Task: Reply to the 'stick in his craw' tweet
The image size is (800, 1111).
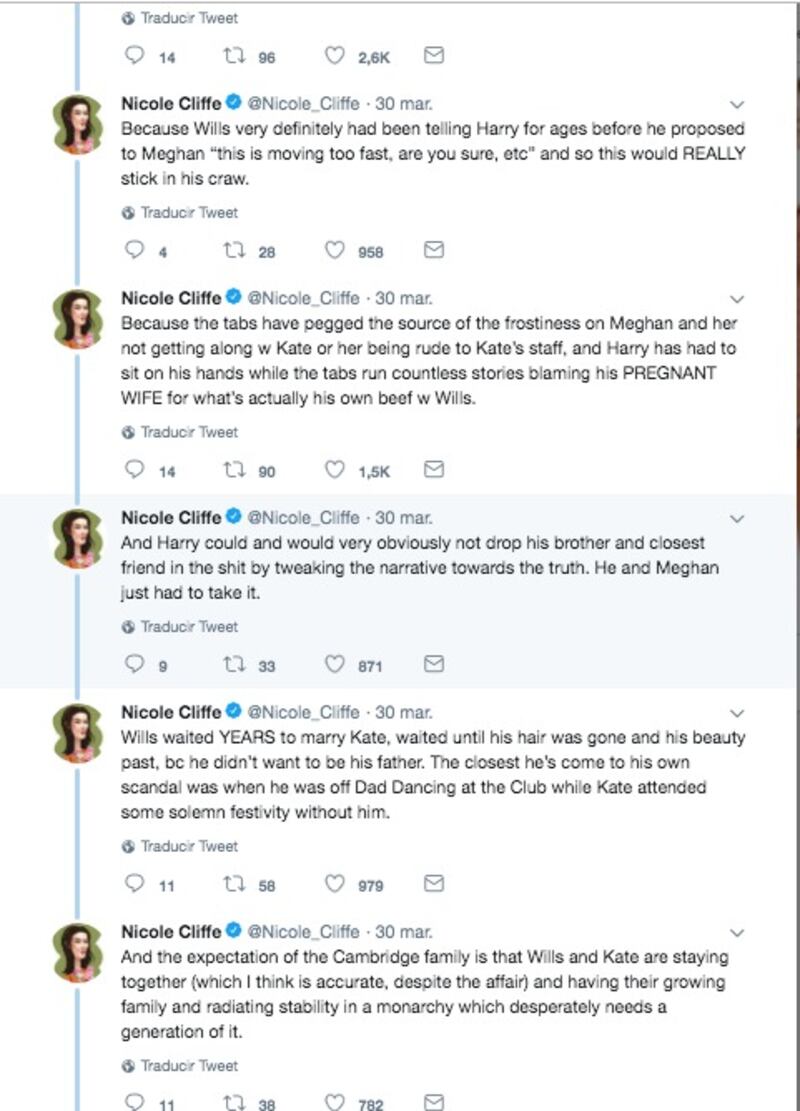Action: coord(134,249)
